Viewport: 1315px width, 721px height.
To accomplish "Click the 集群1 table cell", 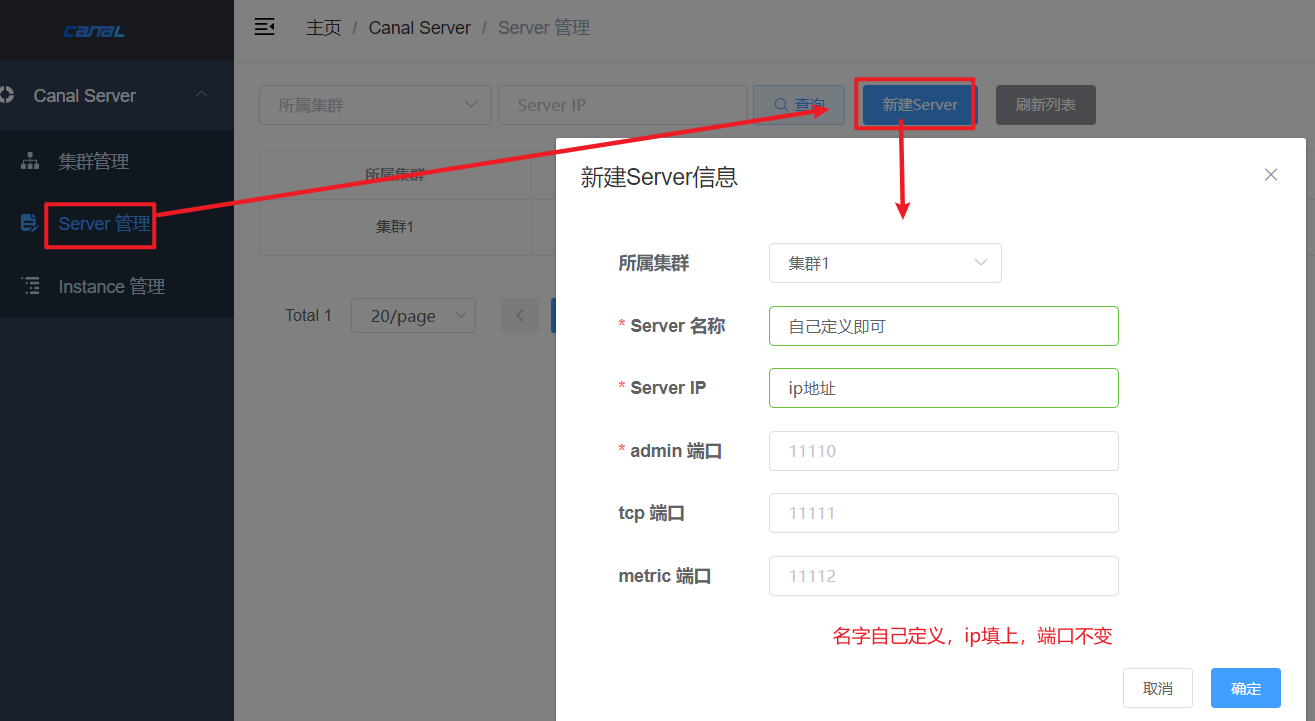I will tap(395, 227).
